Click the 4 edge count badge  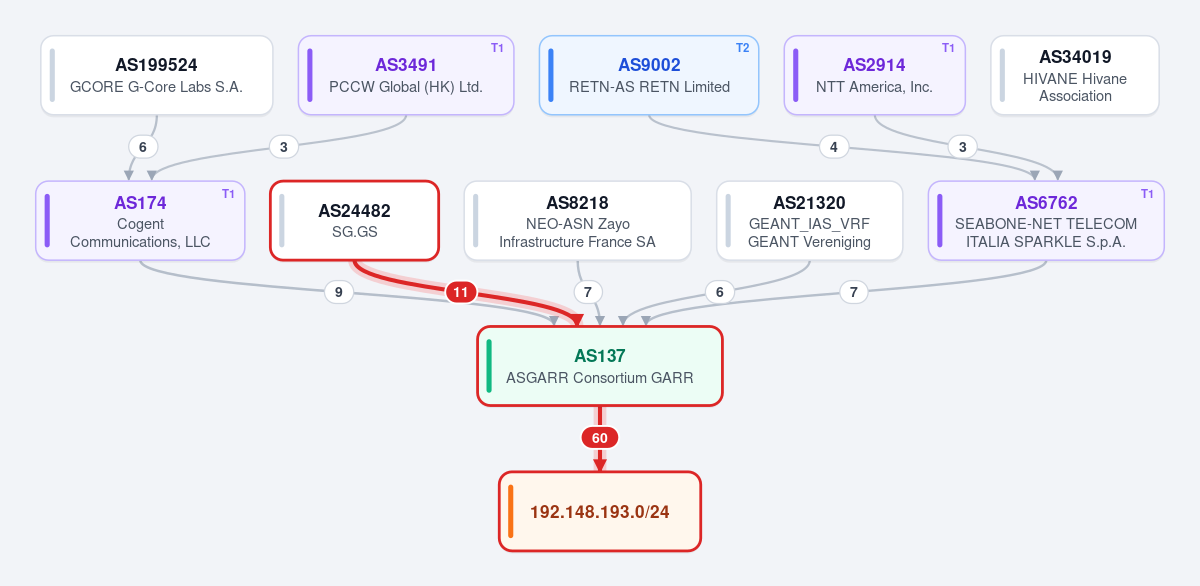(834, 147)
